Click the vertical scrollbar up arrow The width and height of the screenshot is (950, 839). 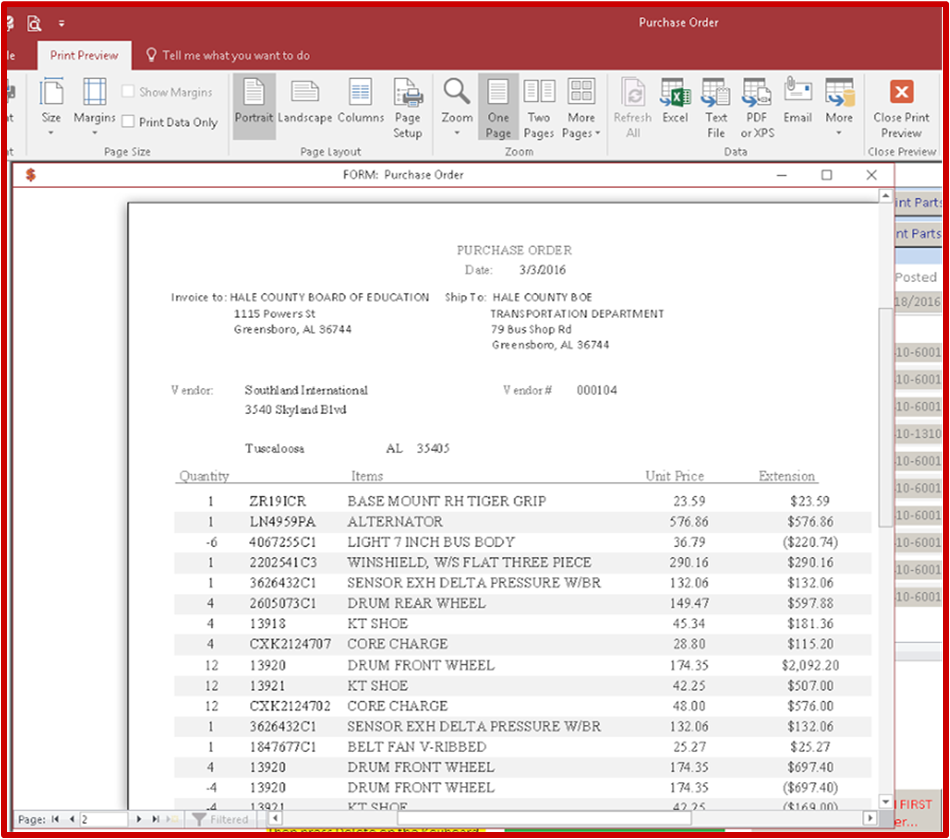885,196
